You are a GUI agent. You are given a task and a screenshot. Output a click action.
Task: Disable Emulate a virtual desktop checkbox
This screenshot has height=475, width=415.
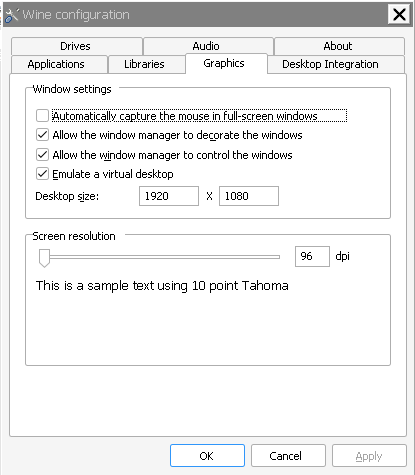click(42, 174)
